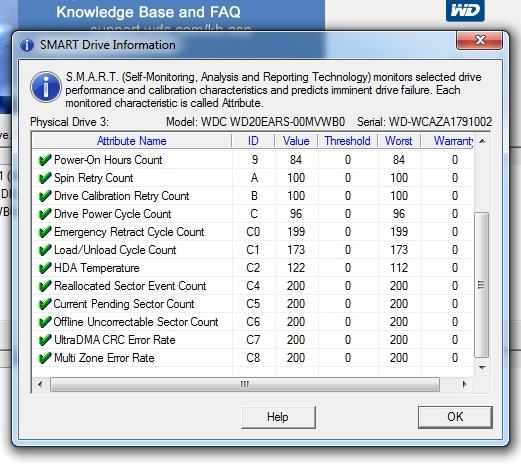Click green check beside Offline Uncorrectable Sector Count
The height and width of the screenshot is (467, 521).
(45, 322)
